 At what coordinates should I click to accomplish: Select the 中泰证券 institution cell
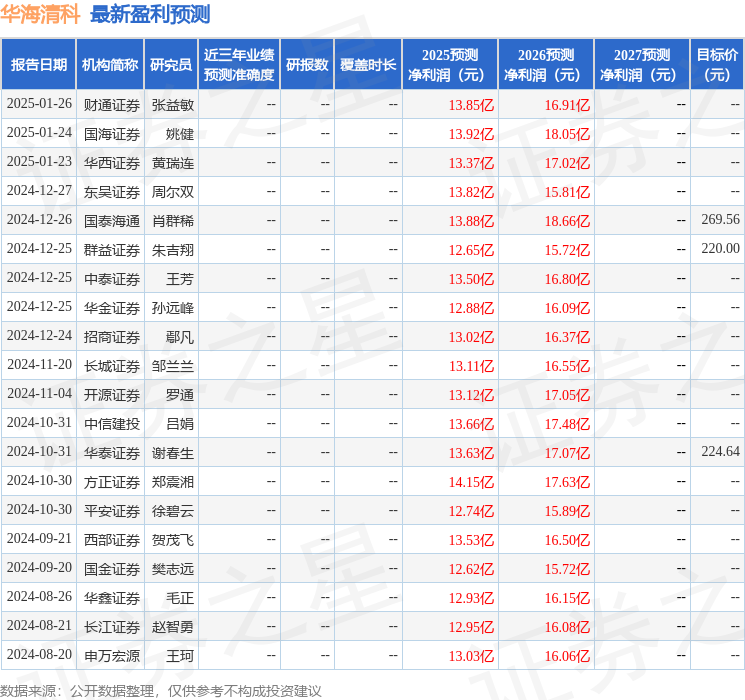pos(112,279)
